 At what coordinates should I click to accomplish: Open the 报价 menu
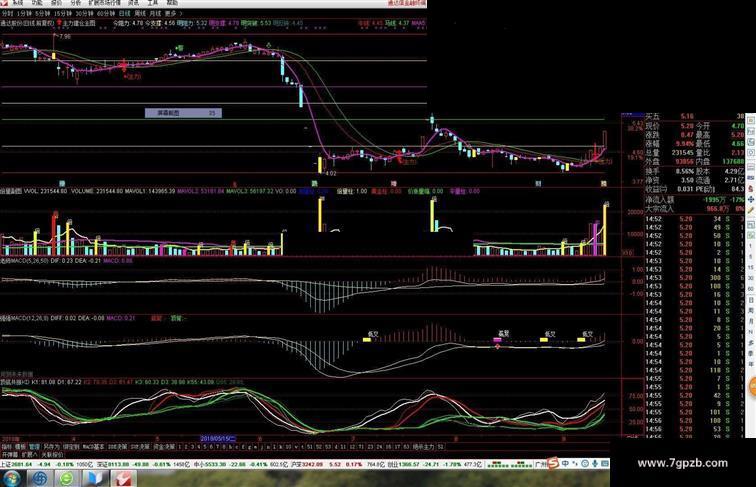(56, 3)
